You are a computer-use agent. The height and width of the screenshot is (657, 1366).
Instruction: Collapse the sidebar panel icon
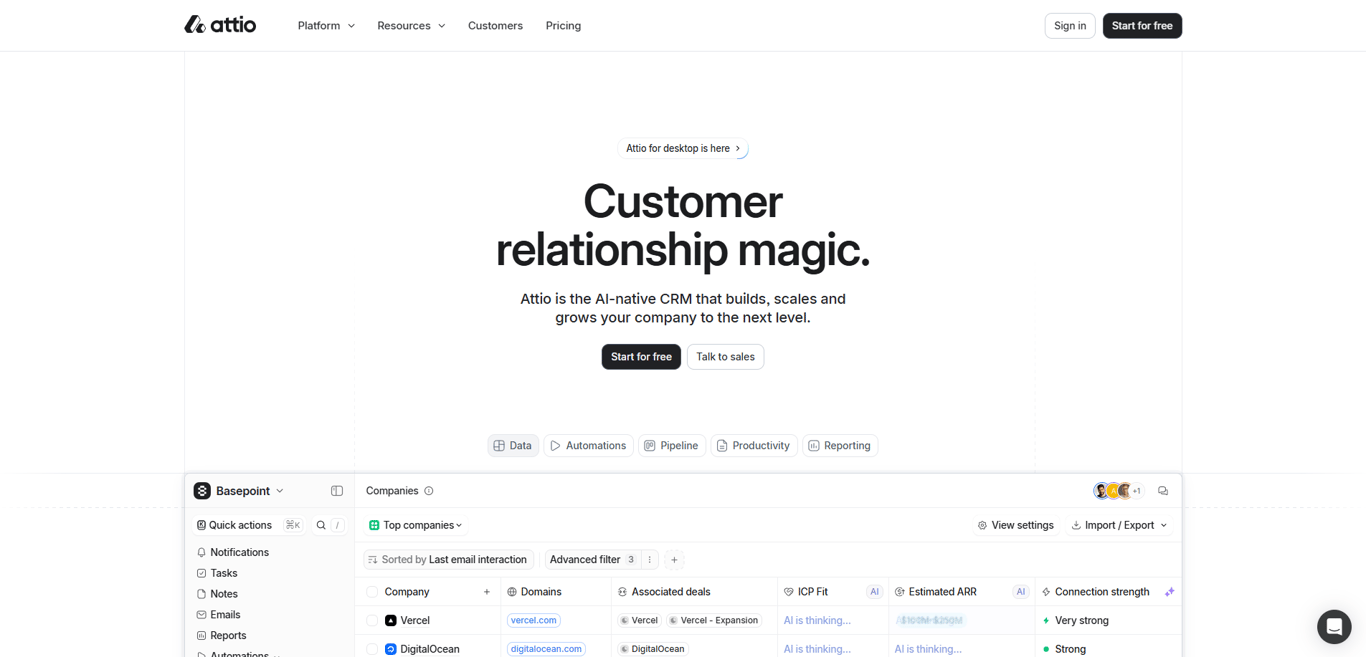click(x=337, y=491)
